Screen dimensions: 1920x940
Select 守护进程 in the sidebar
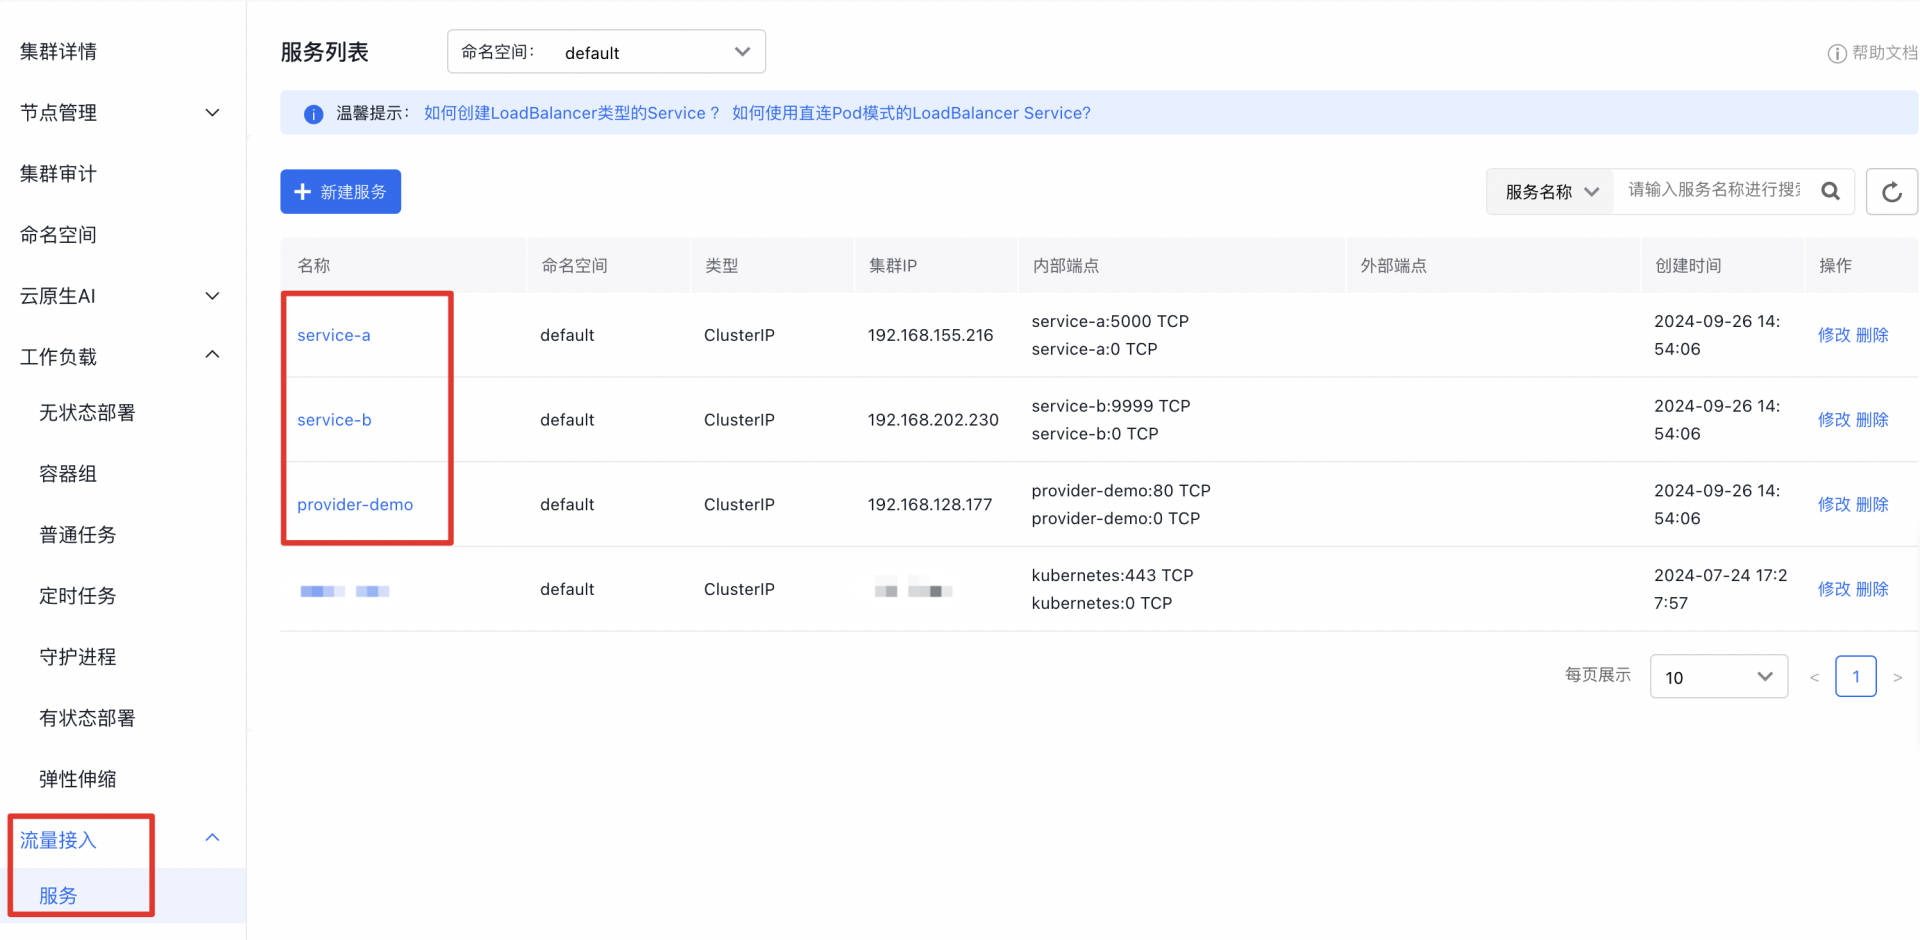tap(77, 657)
